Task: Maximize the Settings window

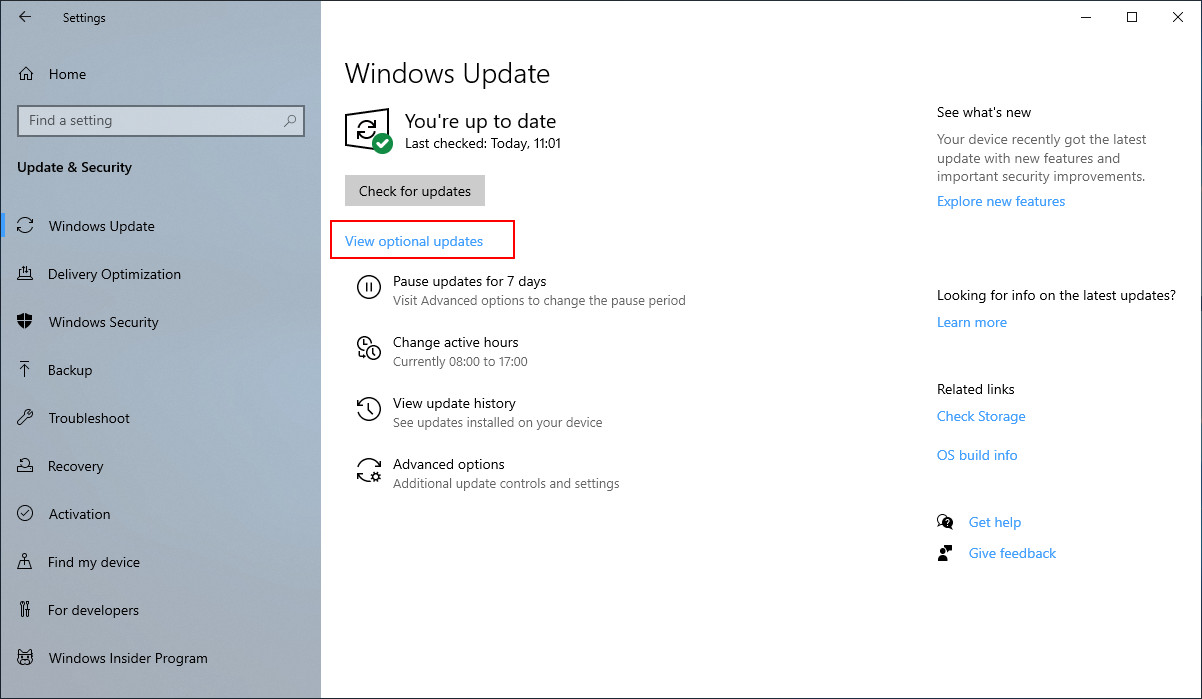Action: [x=1132, y=17]
